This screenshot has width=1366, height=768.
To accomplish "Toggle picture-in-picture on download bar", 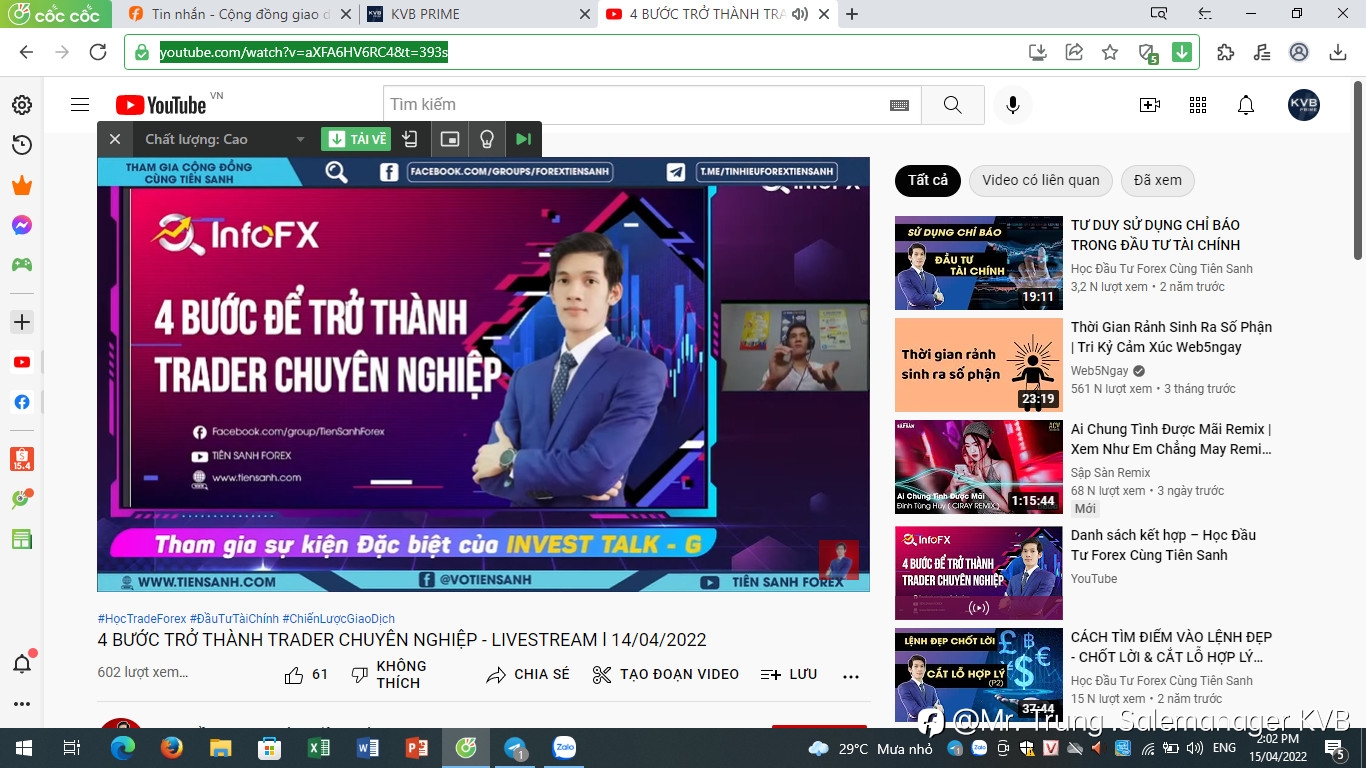I will tap(450, 139).
